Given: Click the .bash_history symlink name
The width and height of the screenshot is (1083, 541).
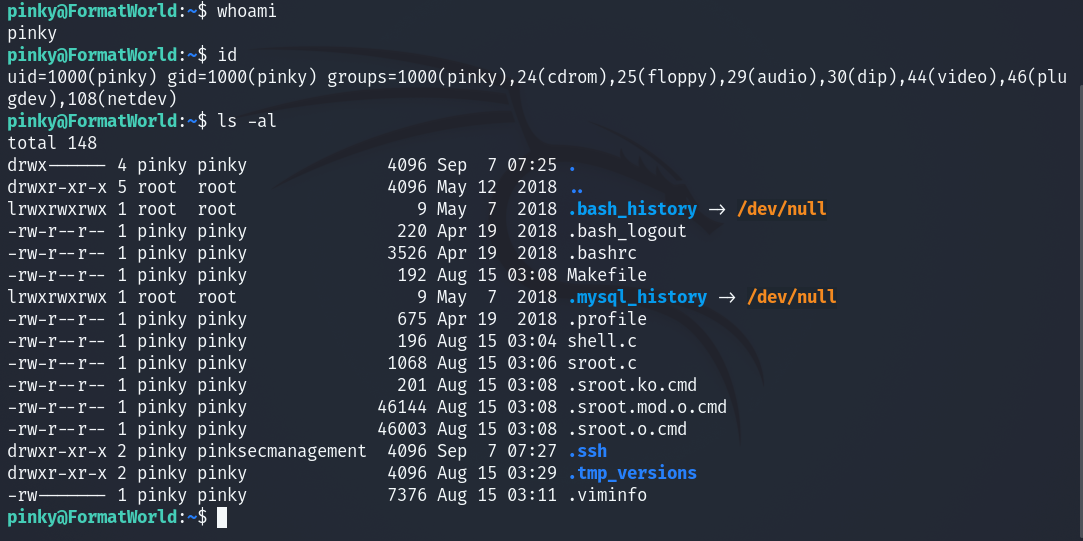Looking at the screenshot, I should tap(631, 209).
